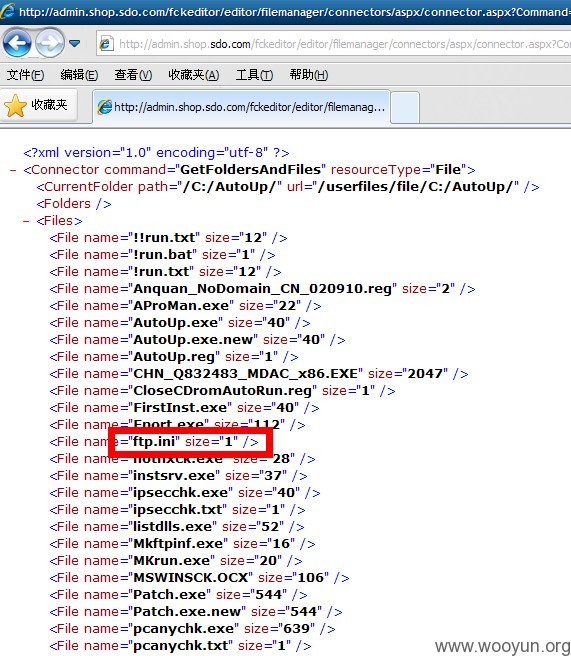Collapse the Files XML node
571x656 pixels.
pos(26,222)
